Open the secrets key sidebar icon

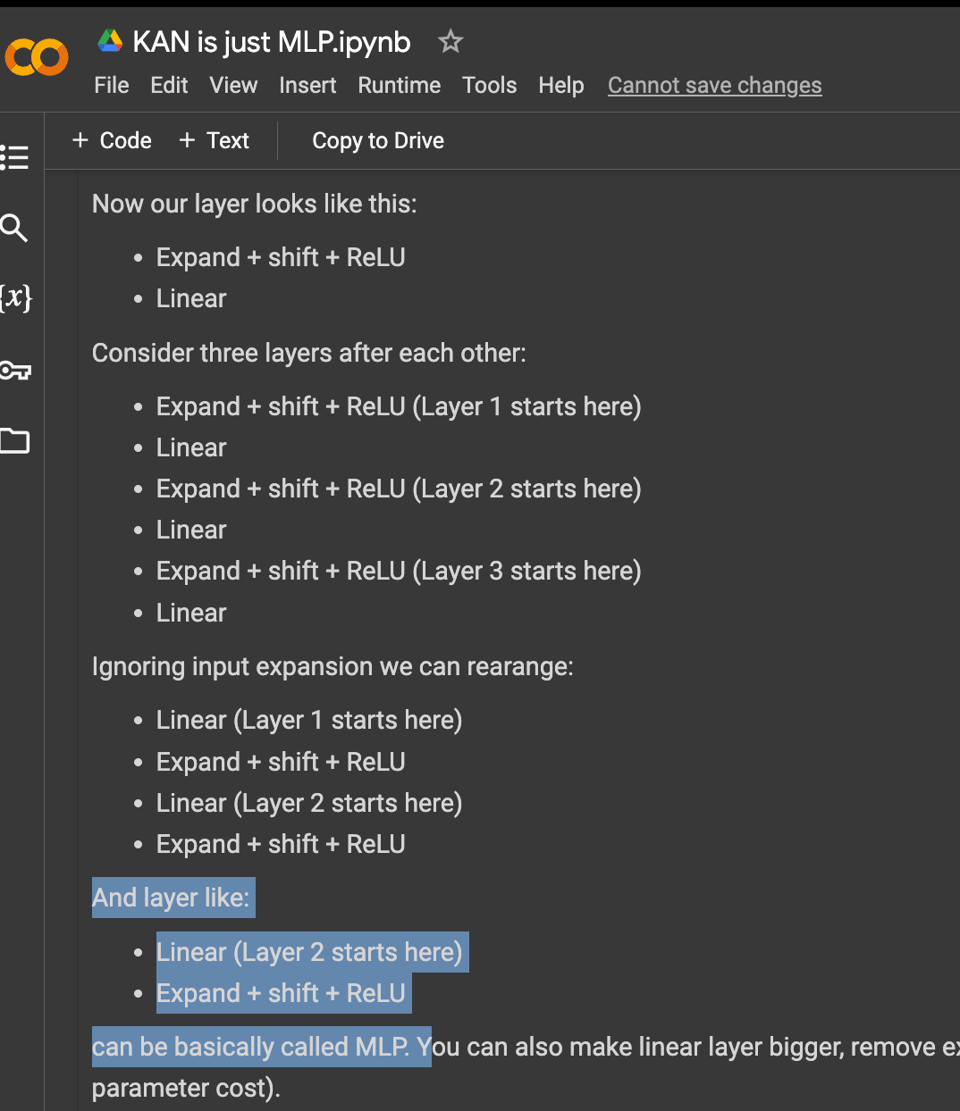click(15, 370)
